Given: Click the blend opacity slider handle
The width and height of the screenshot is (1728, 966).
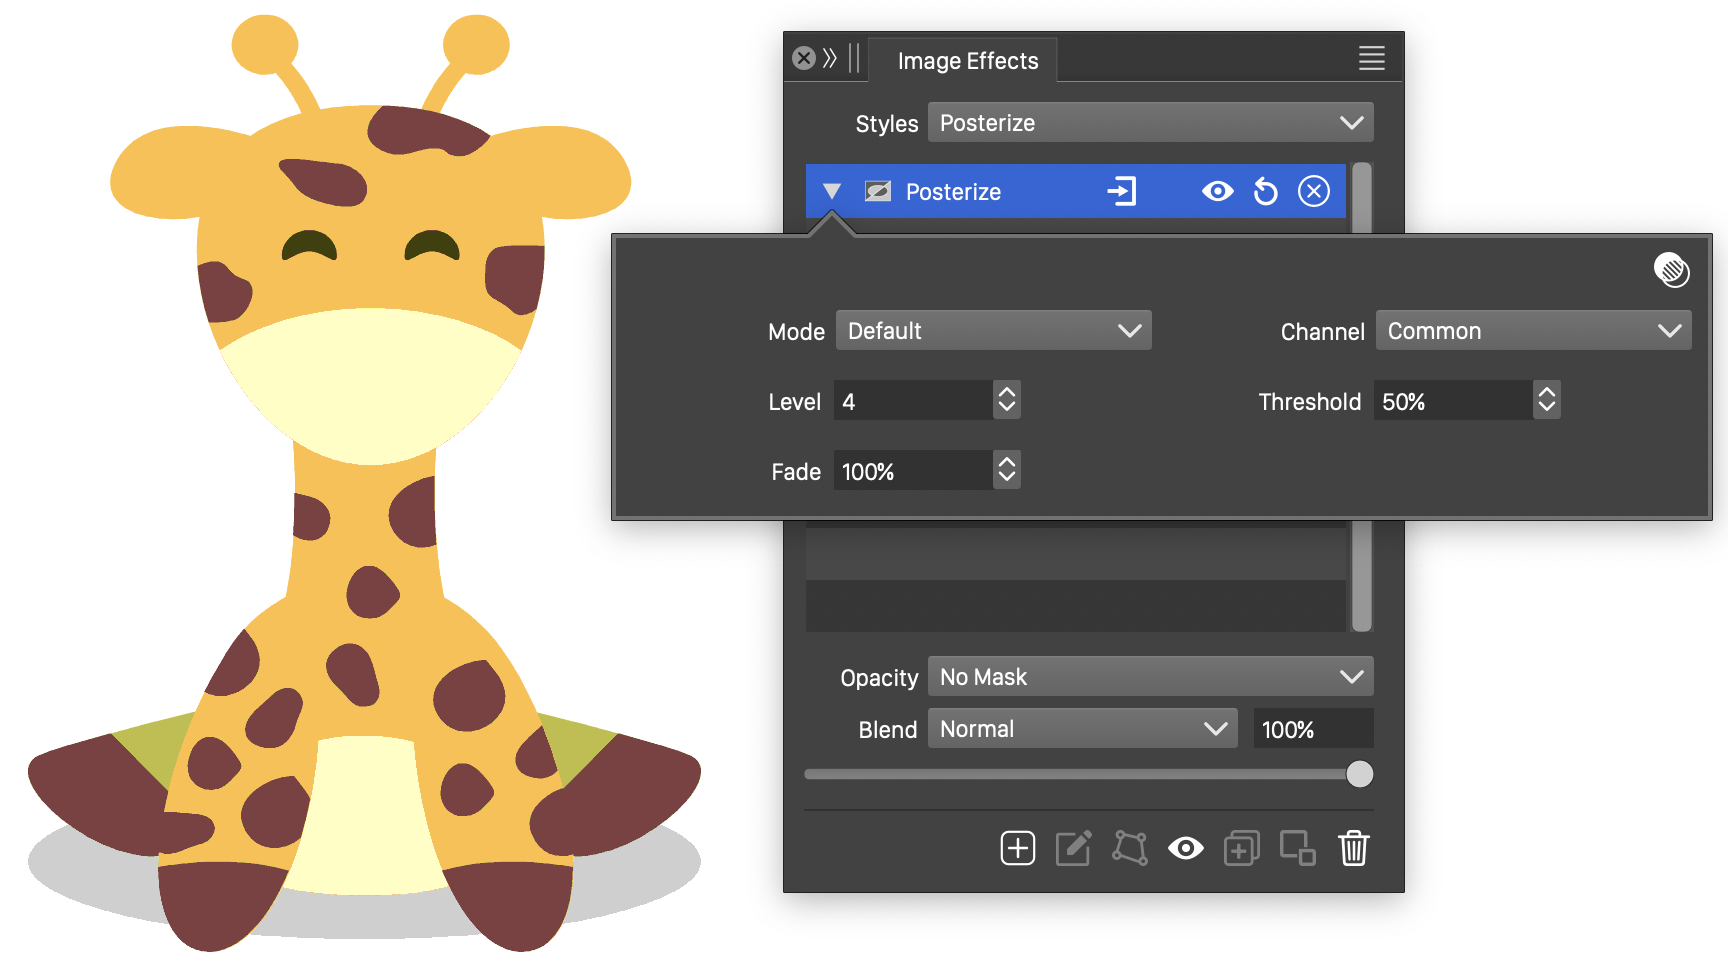Looking at the screenshot, I should point(1359,774).
